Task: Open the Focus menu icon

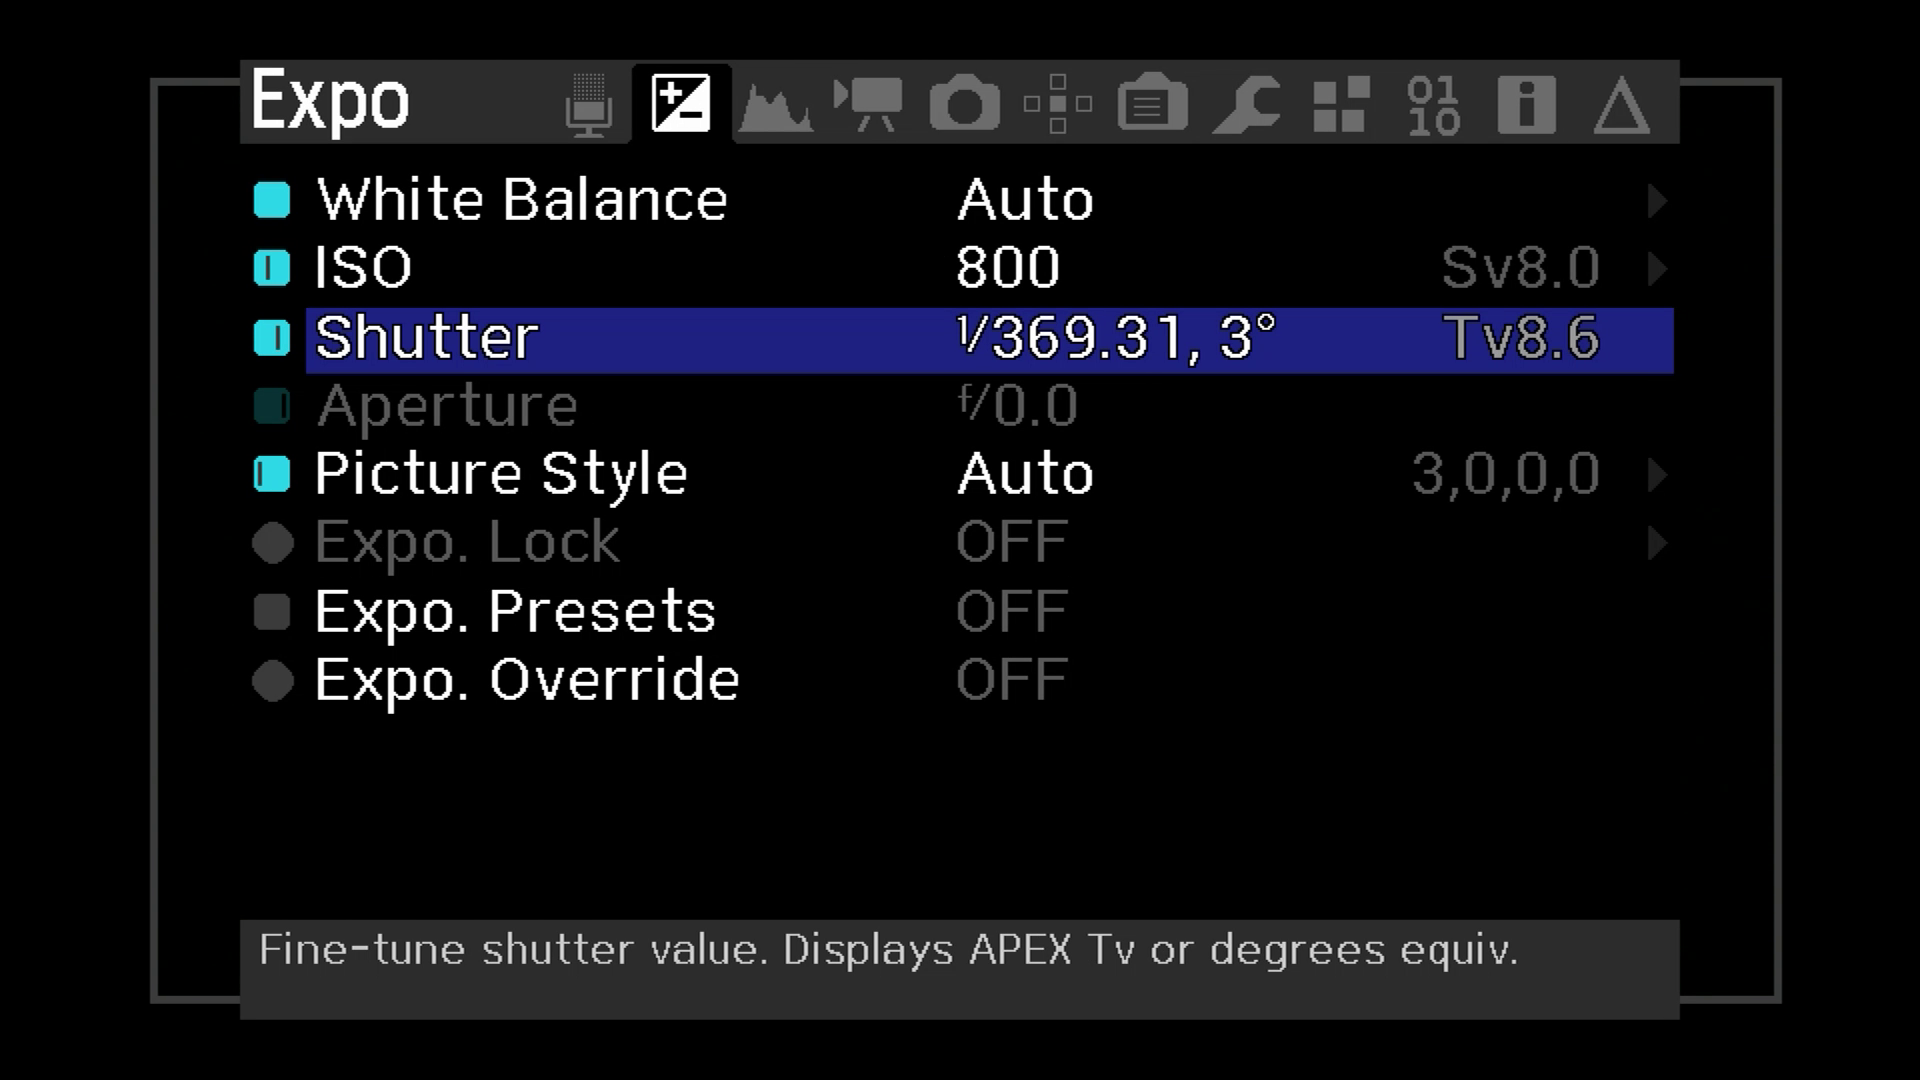Action: 1057,104
